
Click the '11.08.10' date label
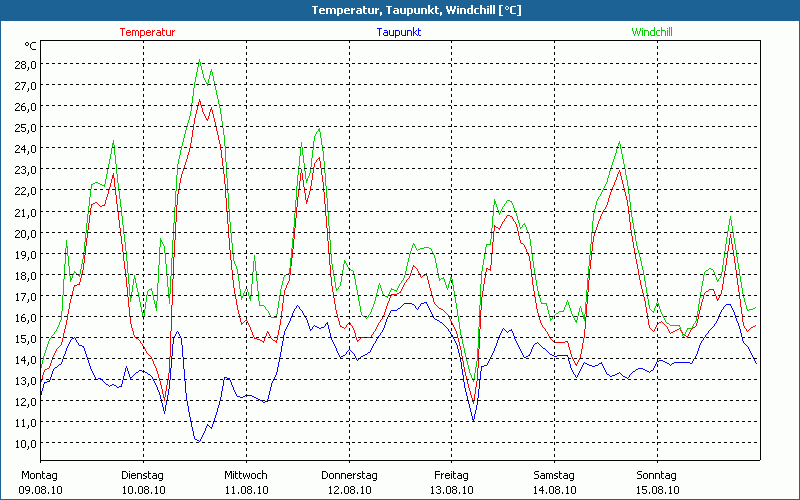click(246, 490)
